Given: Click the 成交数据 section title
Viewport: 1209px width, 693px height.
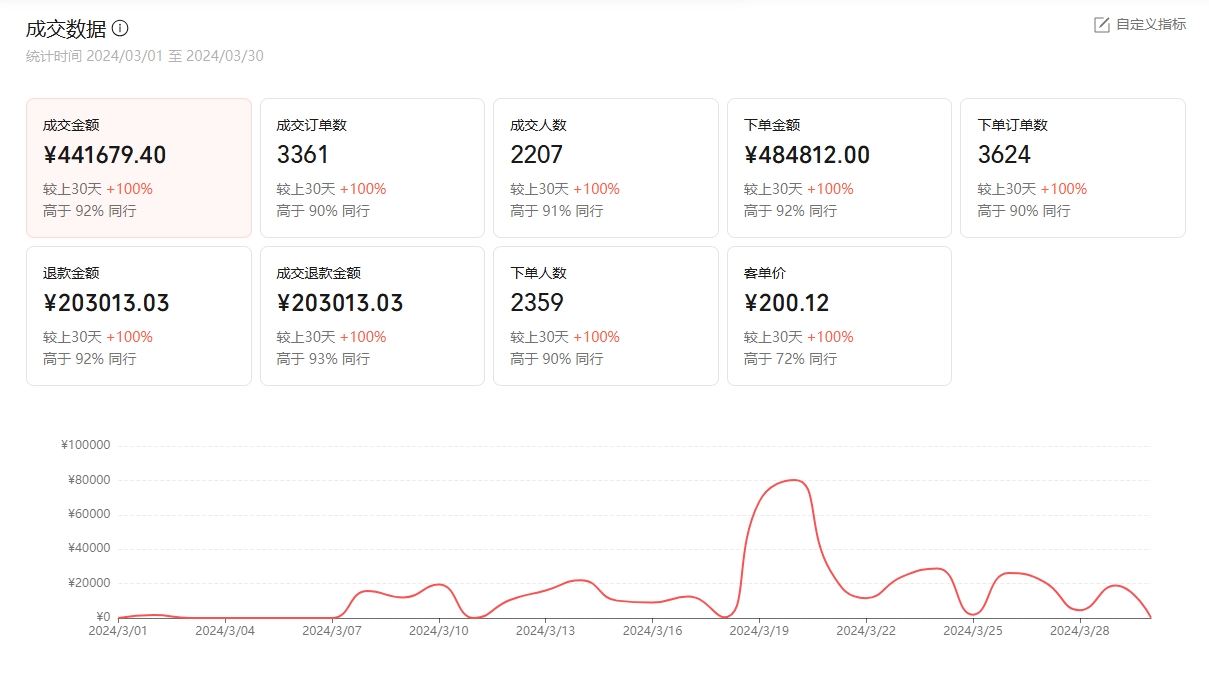Looking at the screenshot, I should 66,29.
